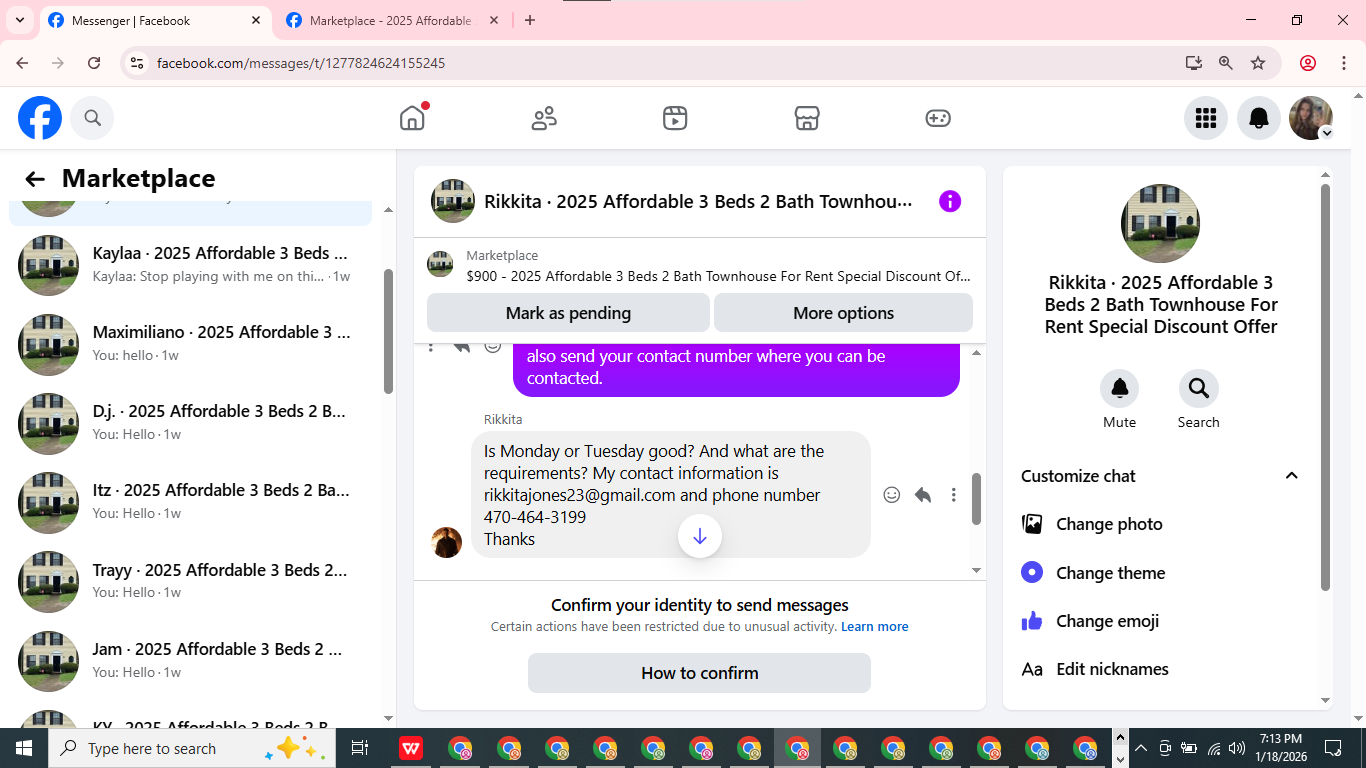
Task: Open the Gaming controller icon
Action: pyautogui.click(x=938, y=118)
